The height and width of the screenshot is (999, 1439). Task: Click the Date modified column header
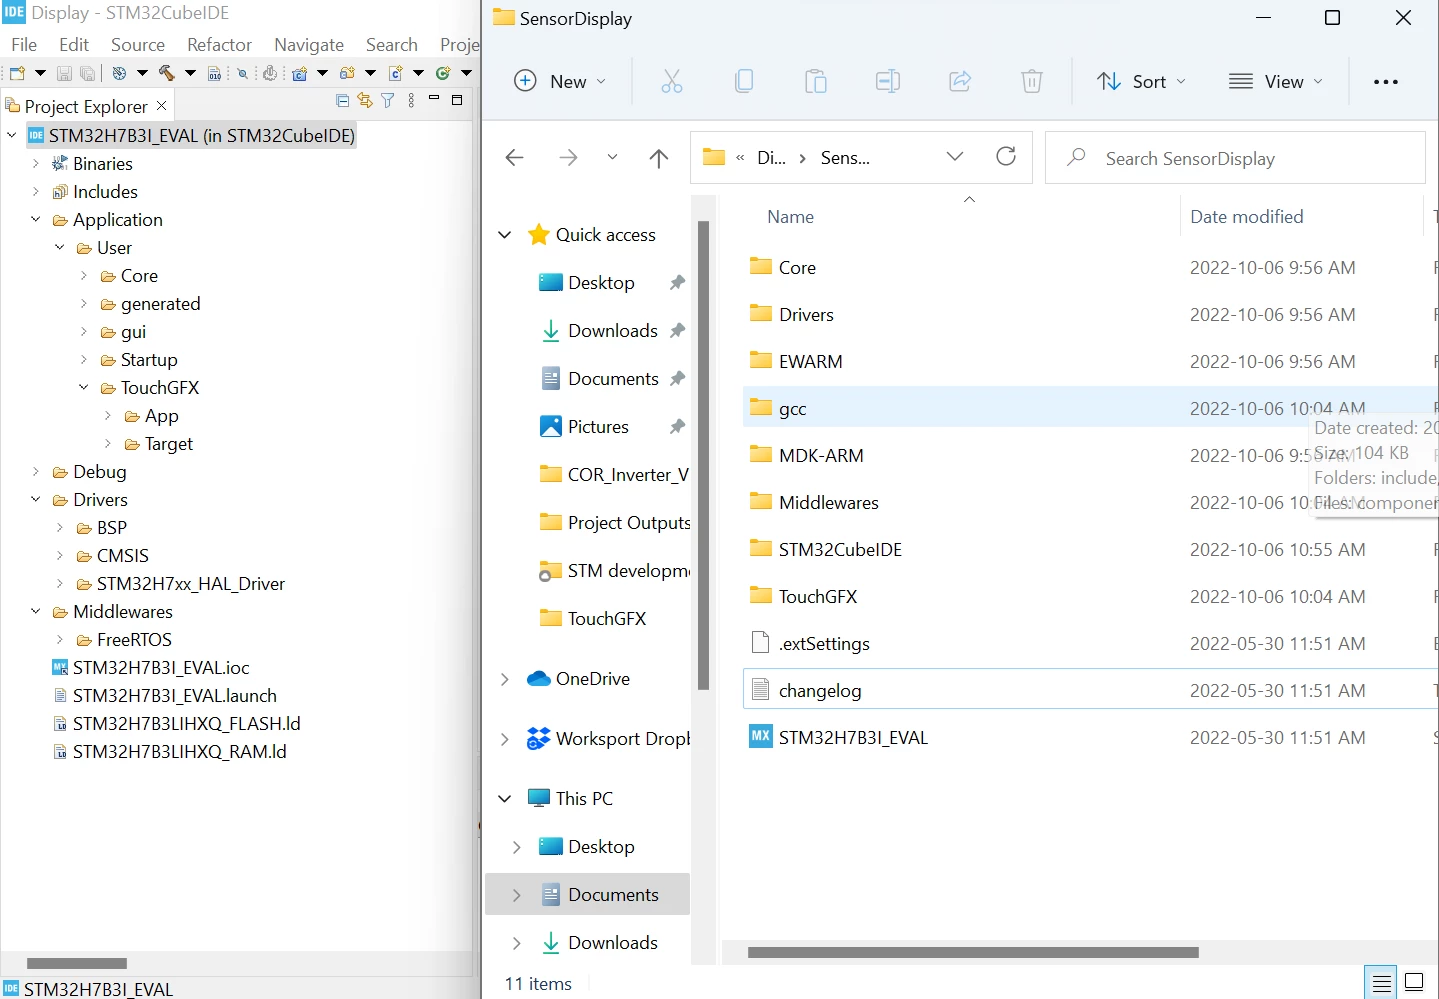1247,217
